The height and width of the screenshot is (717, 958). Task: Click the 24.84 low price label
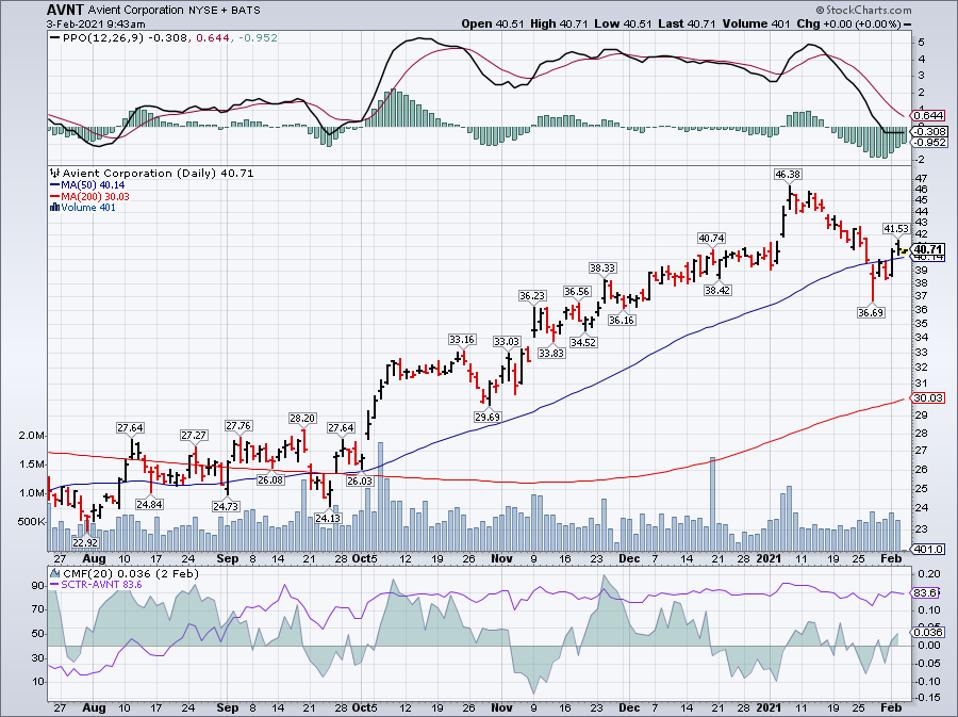149,504
